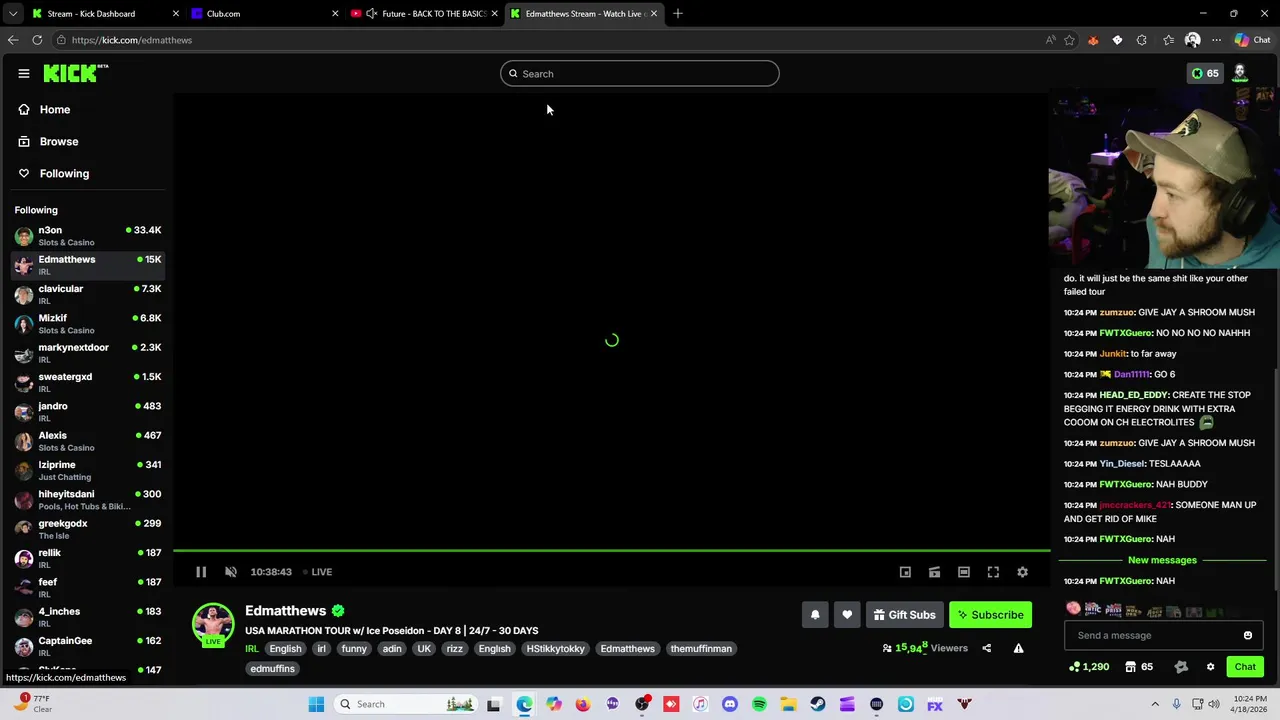The width and height of the screenshot is (1280, 720).
Task: Open Steam from the taskbar
Action: (x=818, y=704)
